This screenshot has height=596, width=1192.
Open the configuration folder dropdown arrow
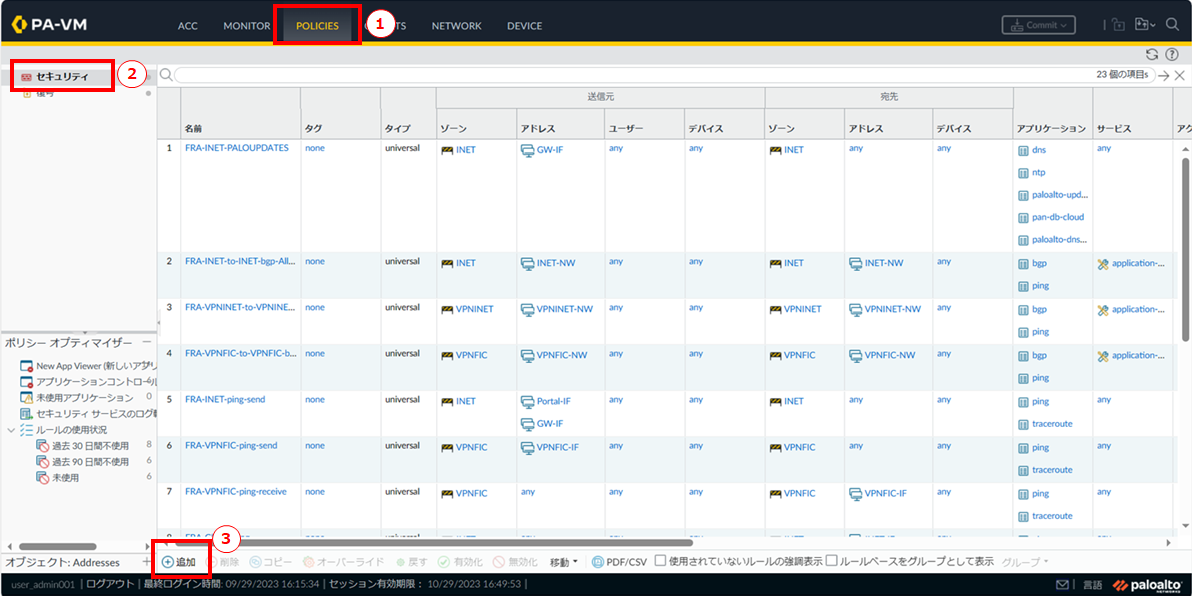1152,25
